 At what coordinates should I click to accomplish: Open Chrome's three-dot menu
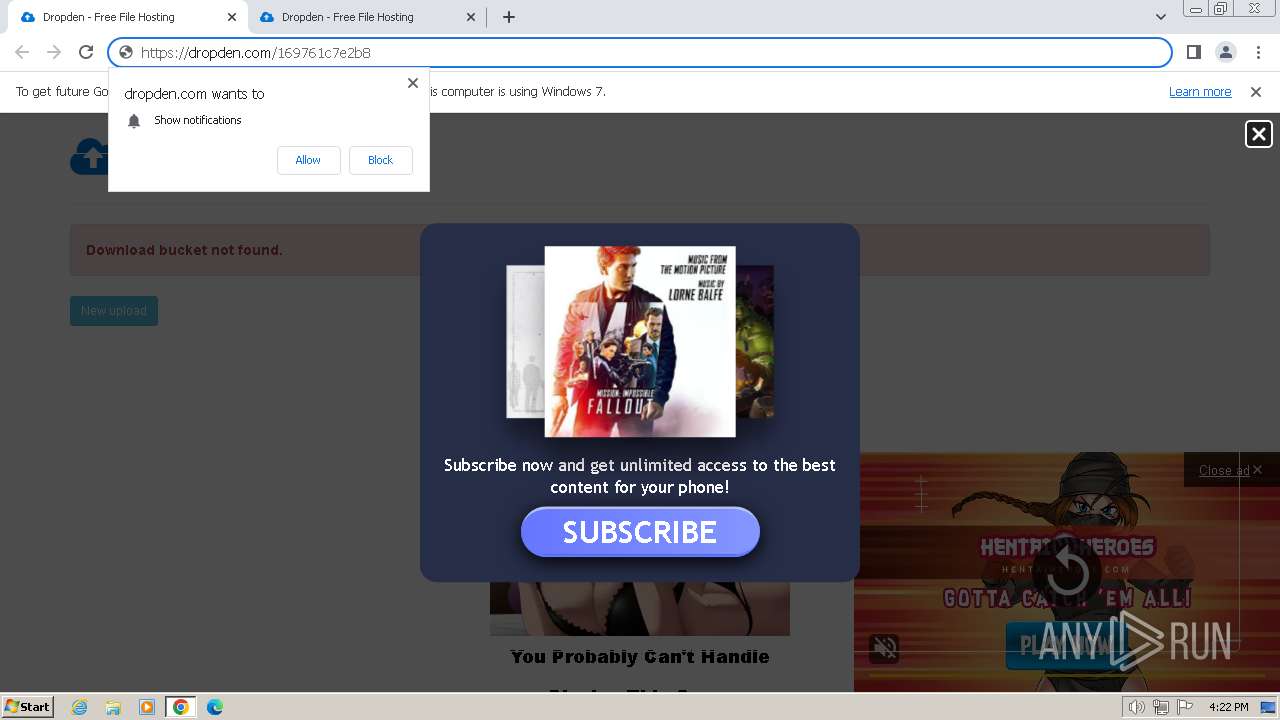(1257, 52)
